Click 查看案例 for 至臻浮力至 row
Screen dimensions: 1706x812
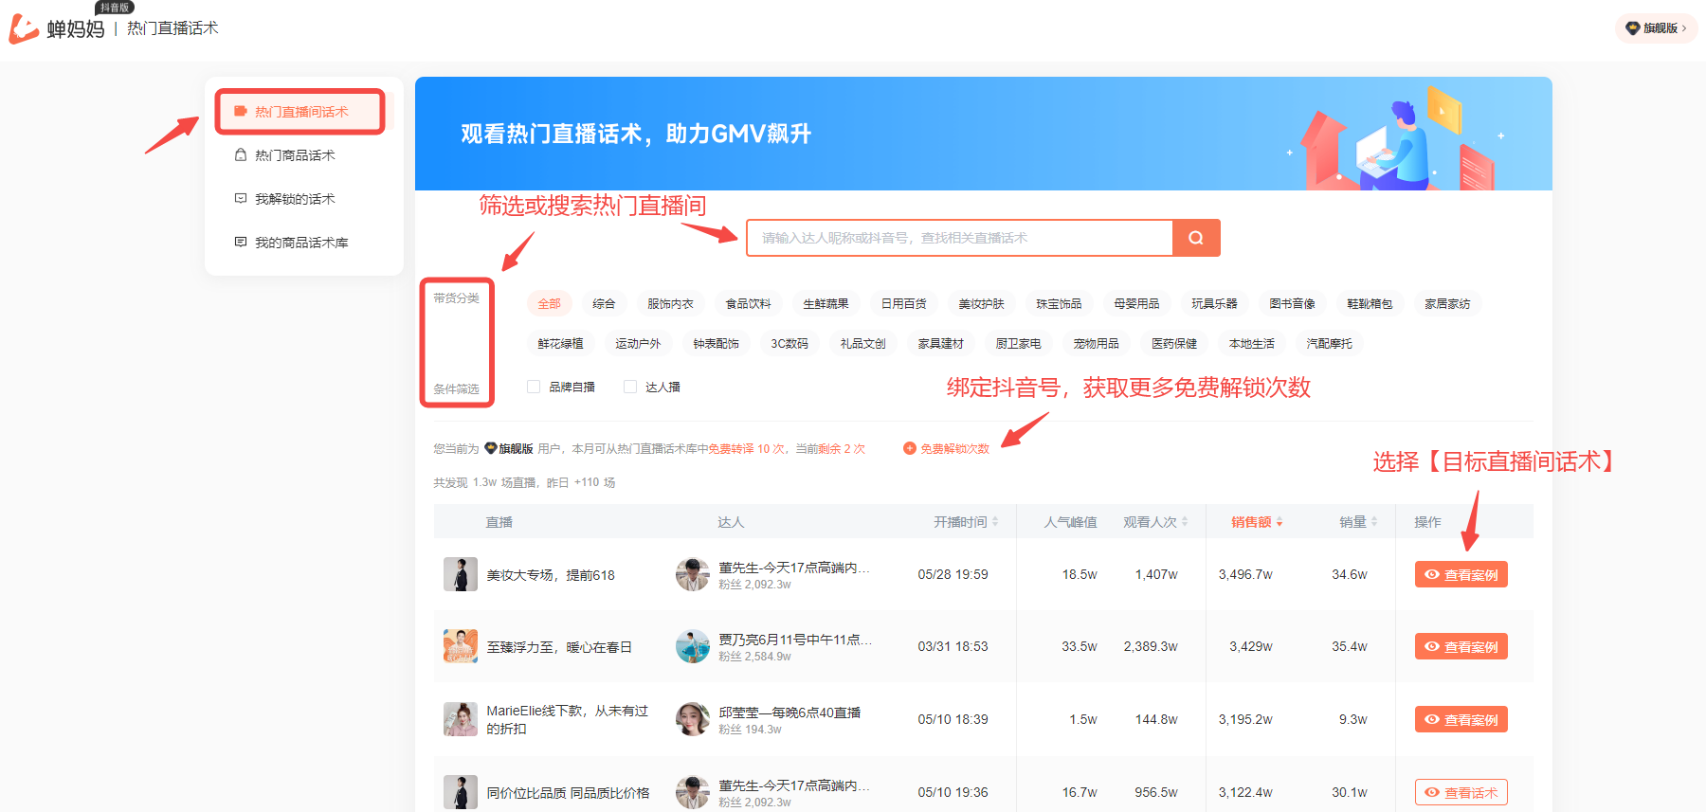point(1461,646)
